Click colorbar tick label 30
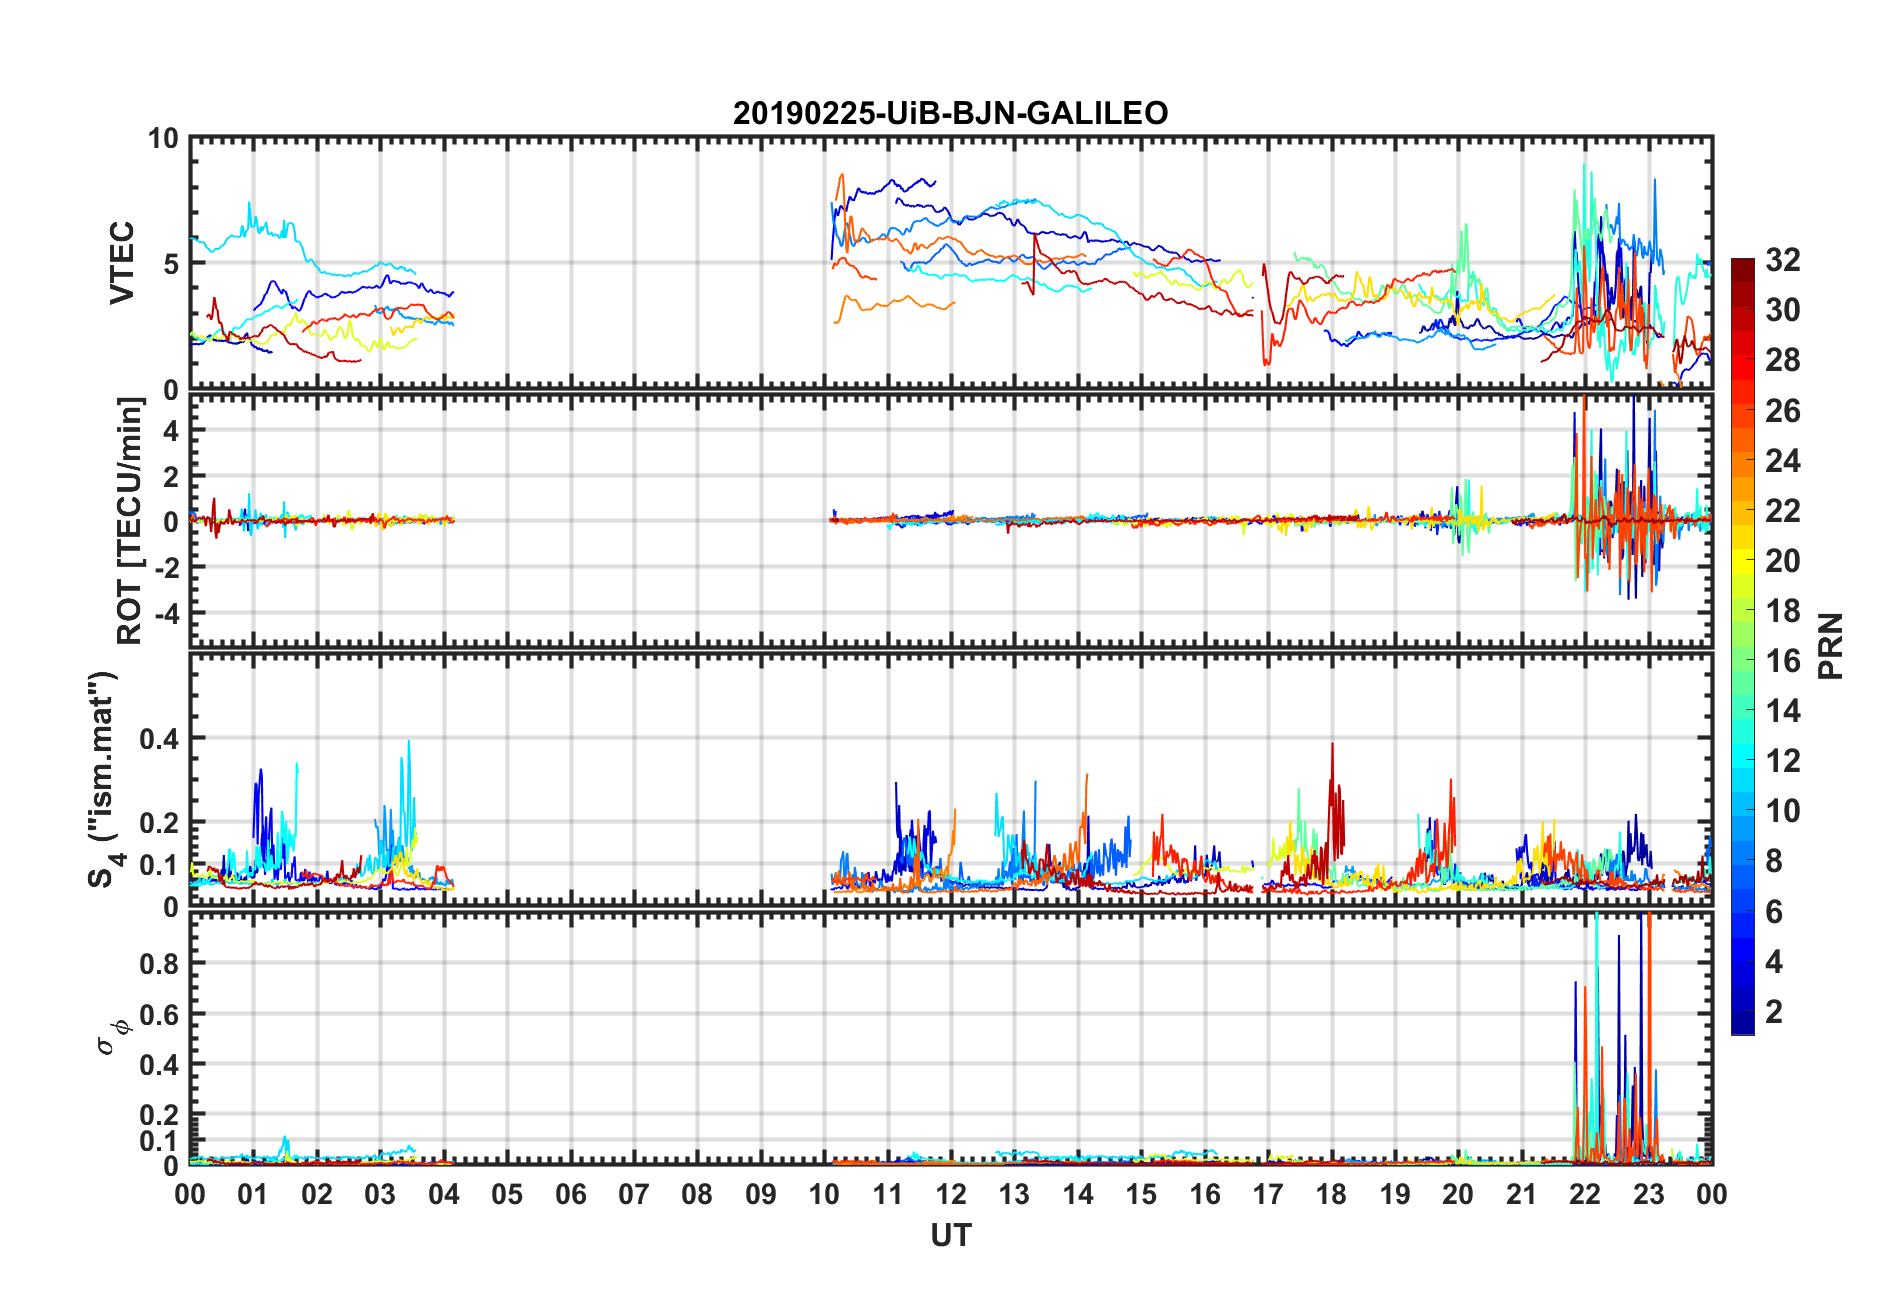 1783,310
